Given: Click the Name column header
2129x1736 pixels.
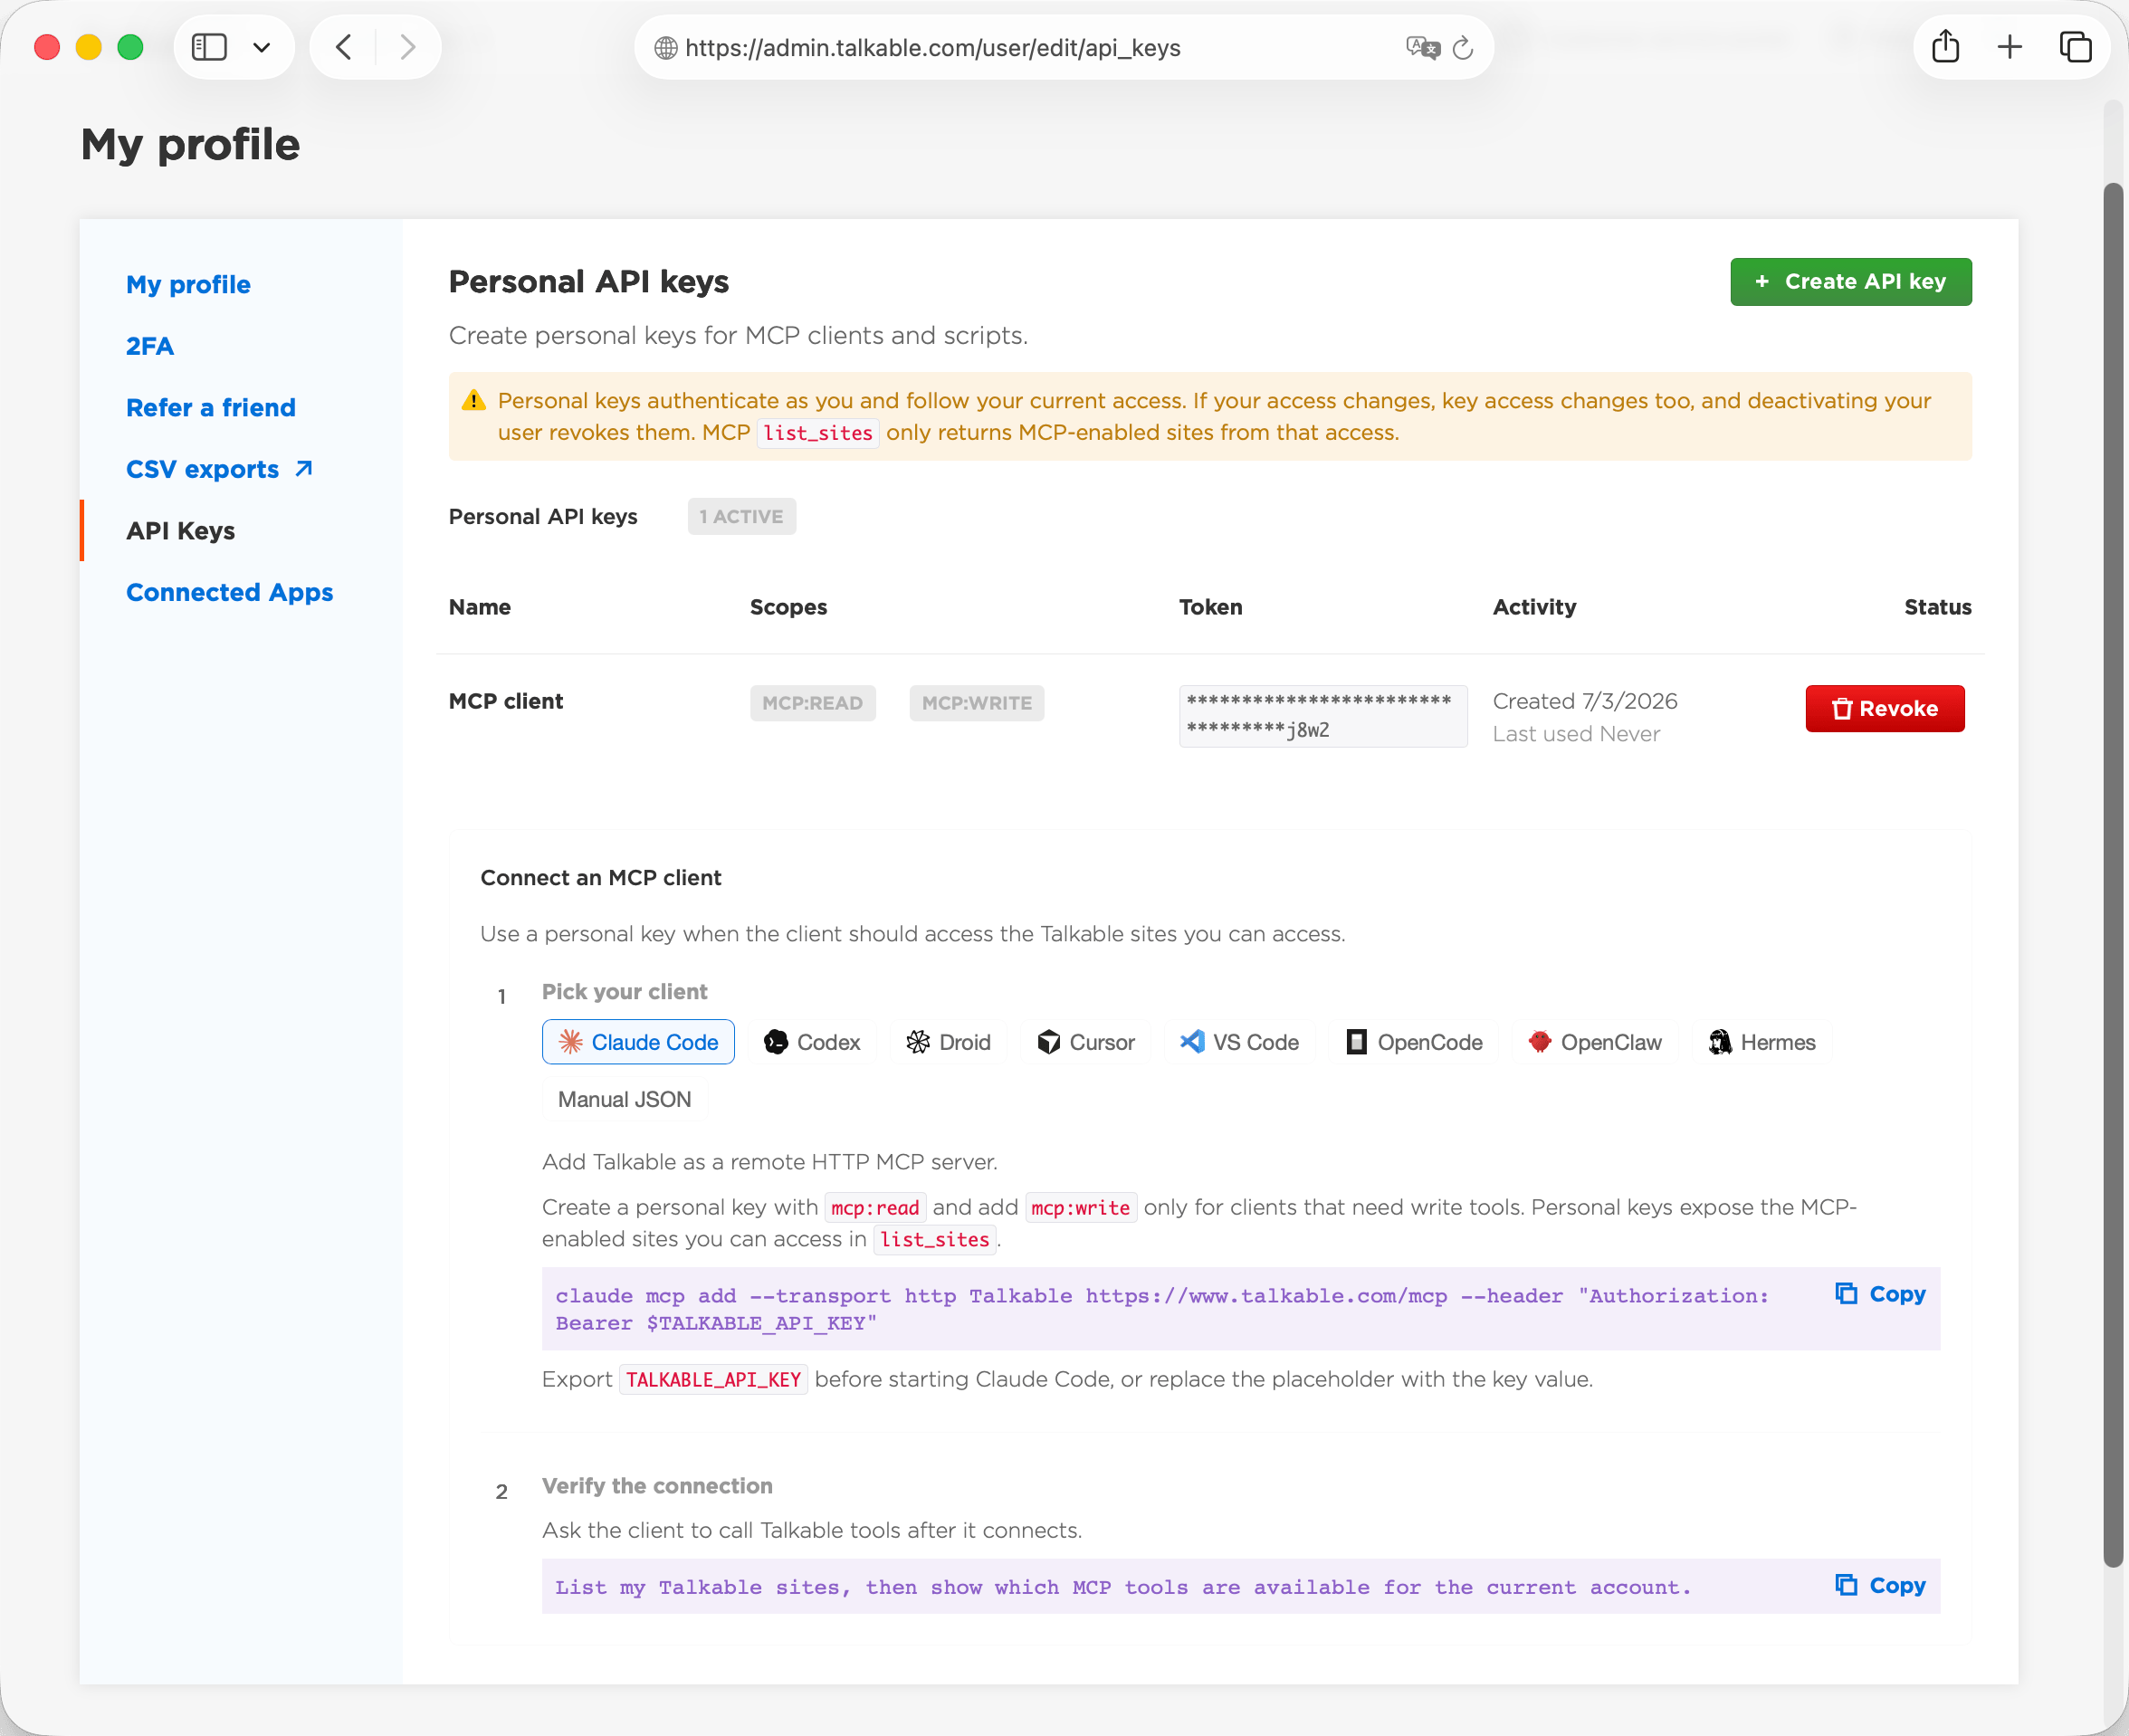Looking at the screenshot, I should coord(479,607).
